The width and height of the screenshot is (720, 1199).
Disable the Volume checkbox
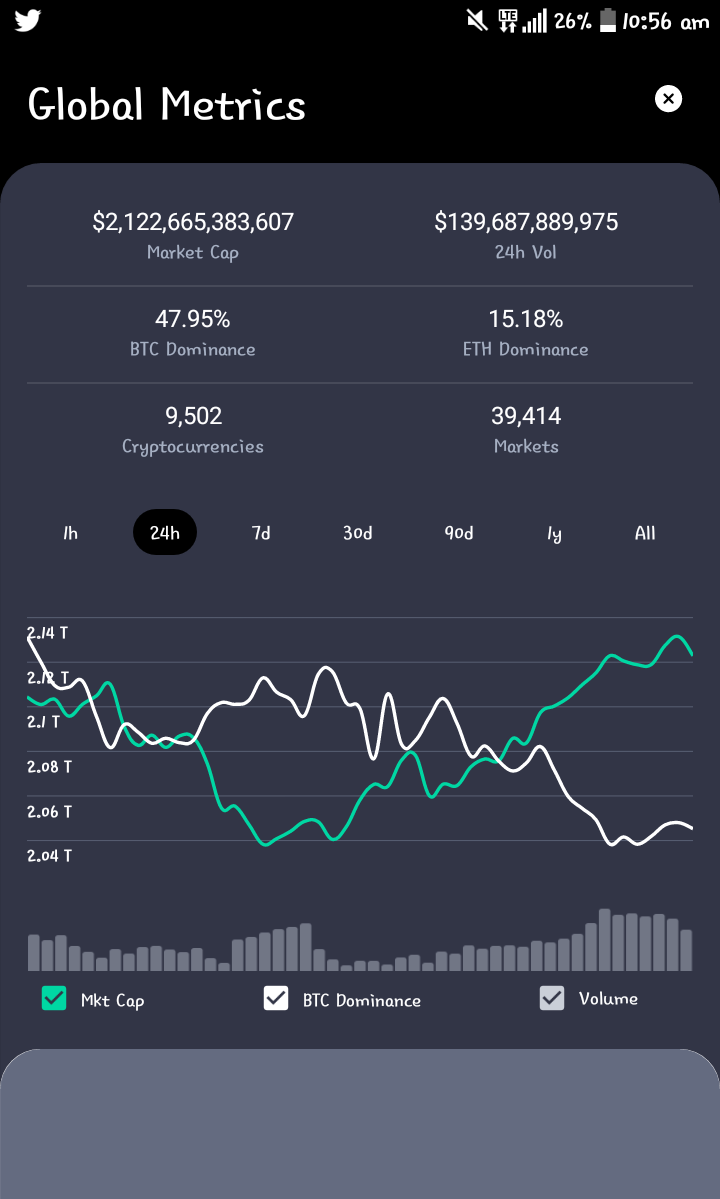(552, 998)
